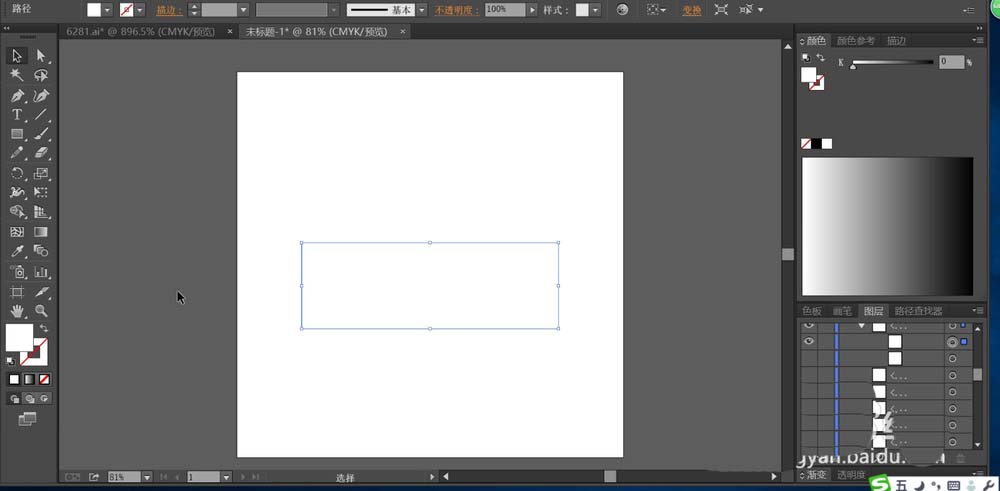
Task: Select the Direct Selection tool
Action: click(x=41, y=56)
